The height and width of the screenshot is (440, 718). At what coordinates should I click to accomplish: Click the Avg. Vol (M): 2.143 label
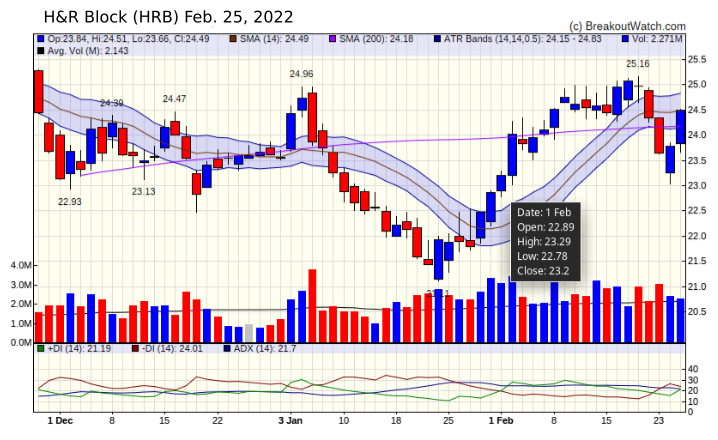tap(88, 51)
